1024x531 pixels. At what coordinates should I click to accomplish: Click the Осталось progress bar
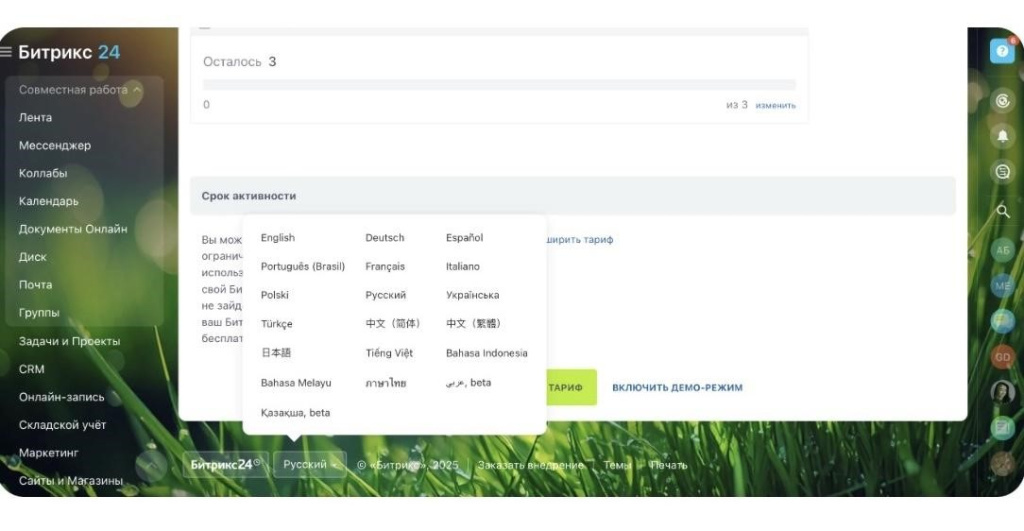pyautogui.click(x=499, y=85)
